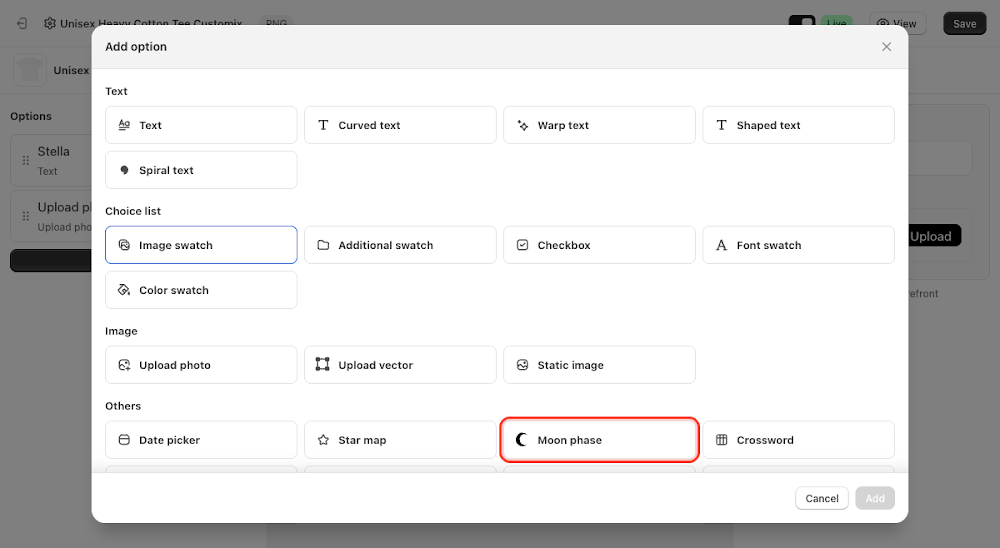Click the checkmark-box icon of Checkbox option
Viewport: 1000px width, 548px height.
tap(522, 245)
